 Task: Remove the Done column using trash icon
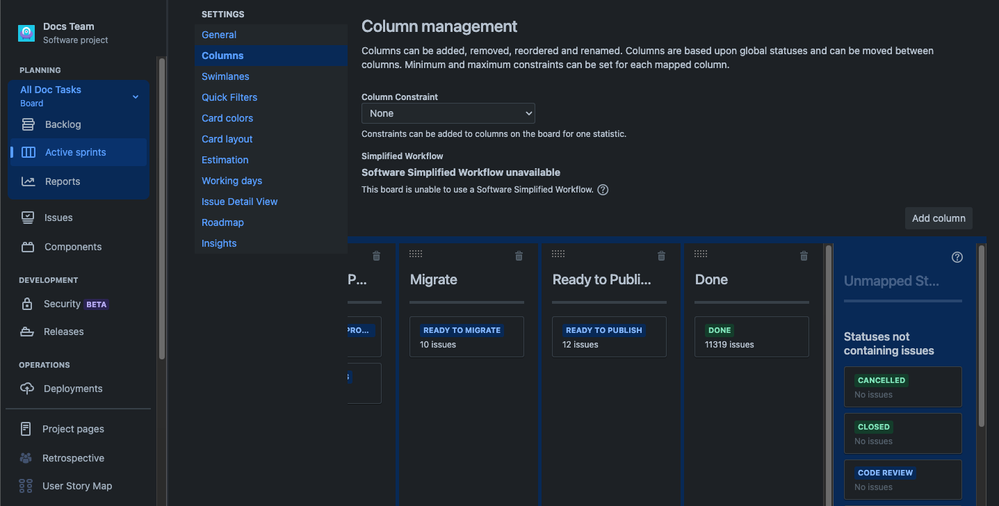pos(804,256)
